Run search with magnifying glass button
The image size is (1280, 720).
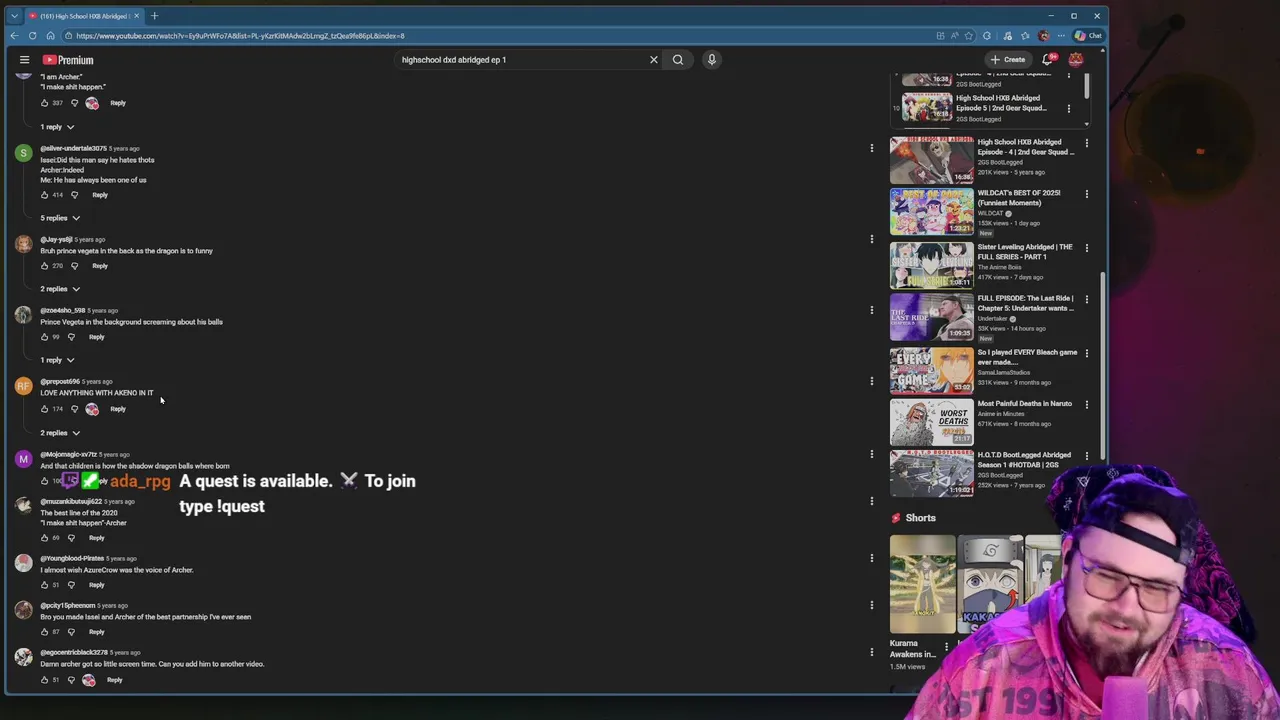(x=678, y=60)
